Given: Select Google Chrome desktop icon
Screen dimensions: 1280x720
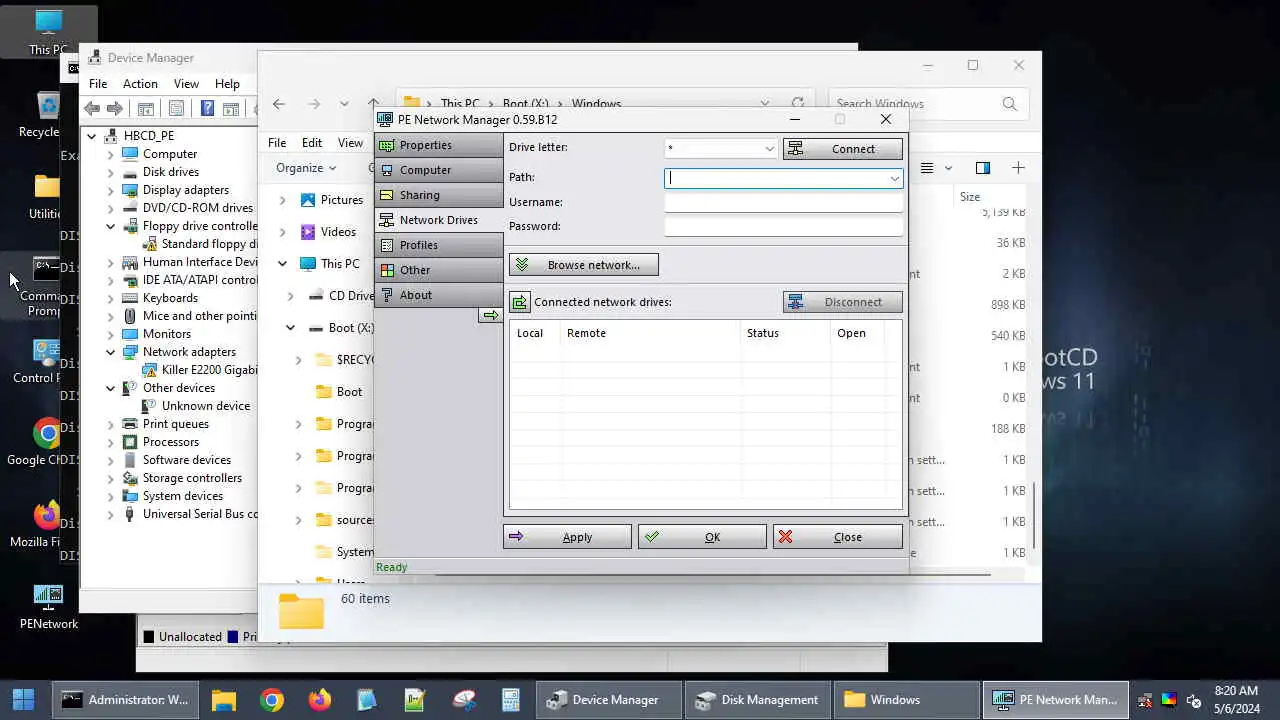Looking at the screenshot, I should point(46,443).
